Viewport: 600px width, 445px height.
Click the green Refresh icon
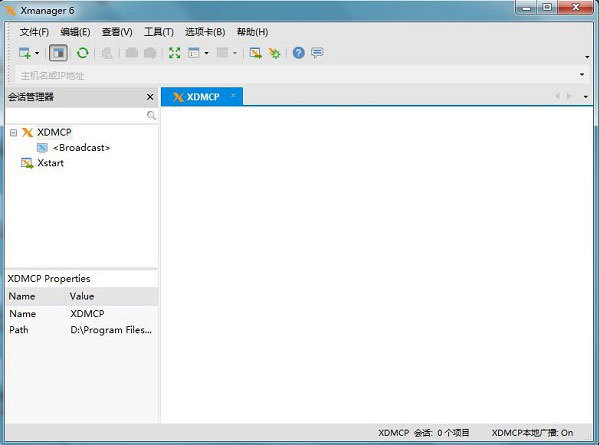pos(83,53)
